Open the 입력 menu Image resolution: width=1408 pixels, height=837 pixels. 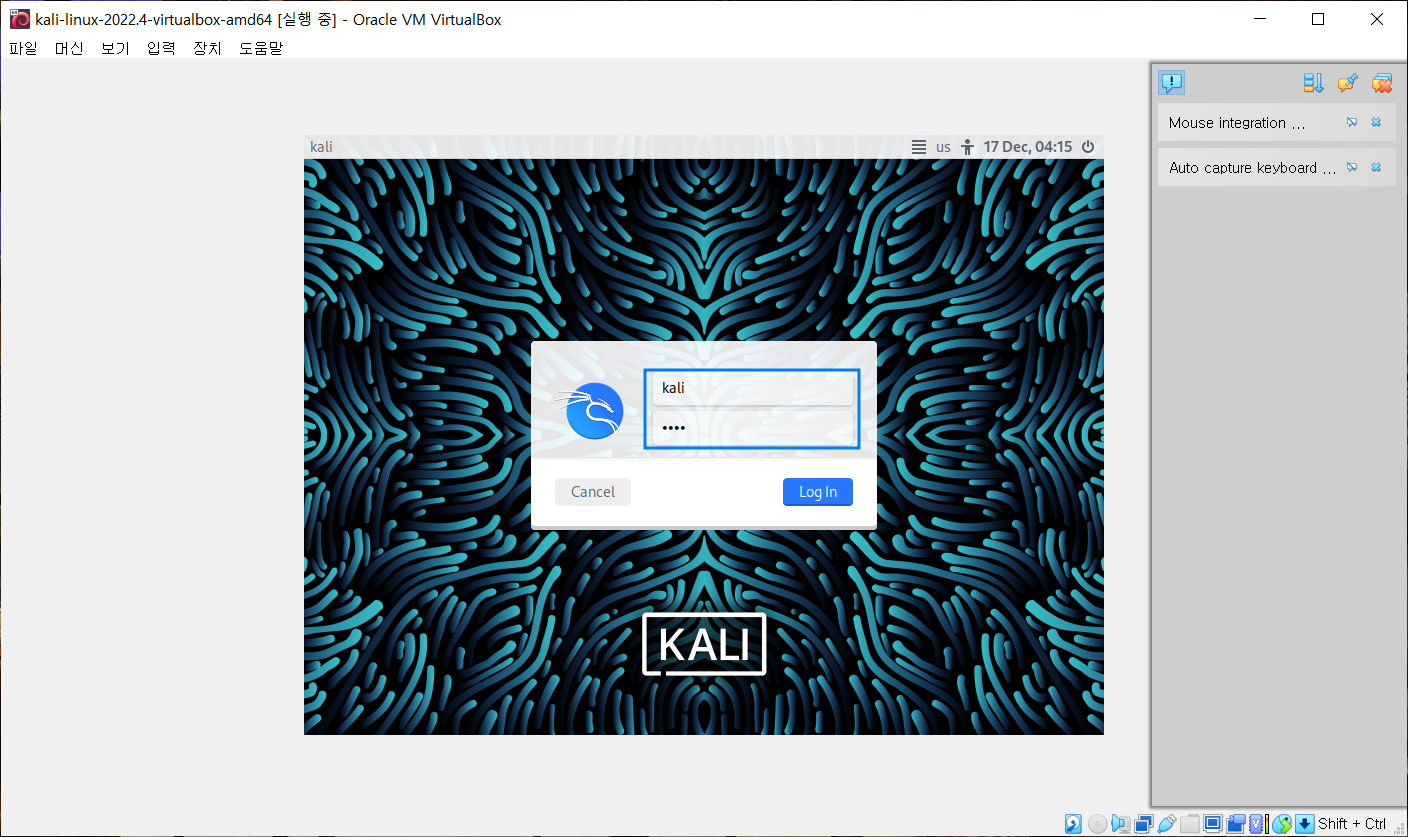161,47
